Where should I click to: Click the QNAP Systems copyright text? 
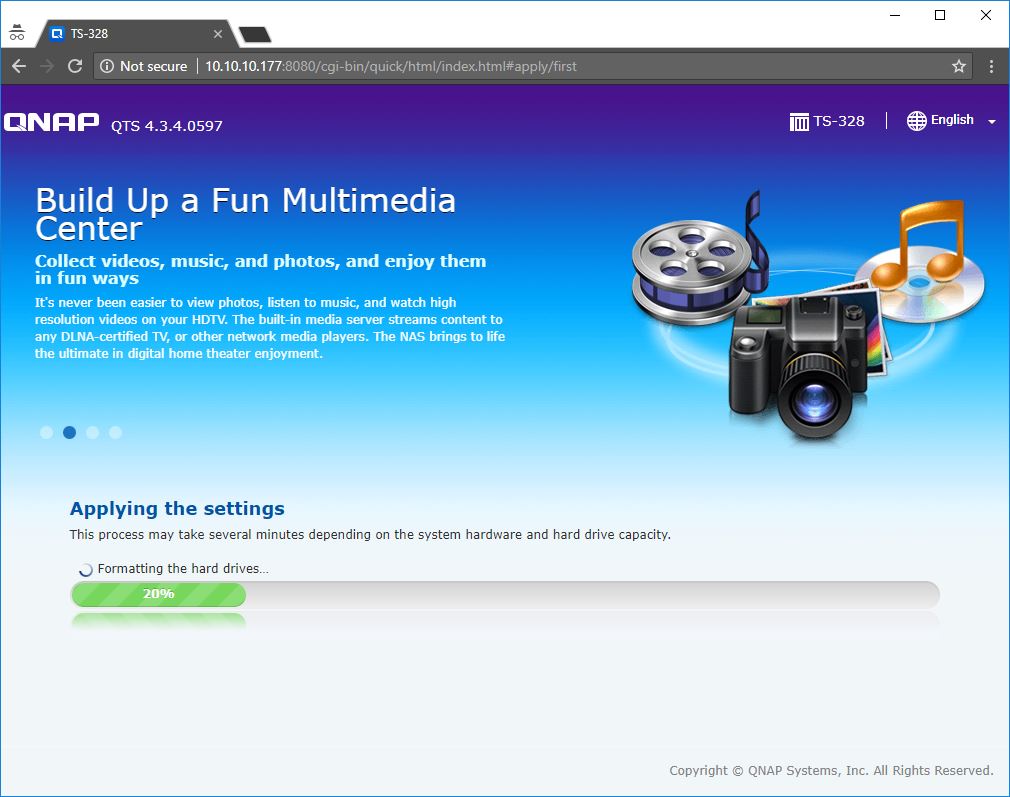[x=831, y=771]
